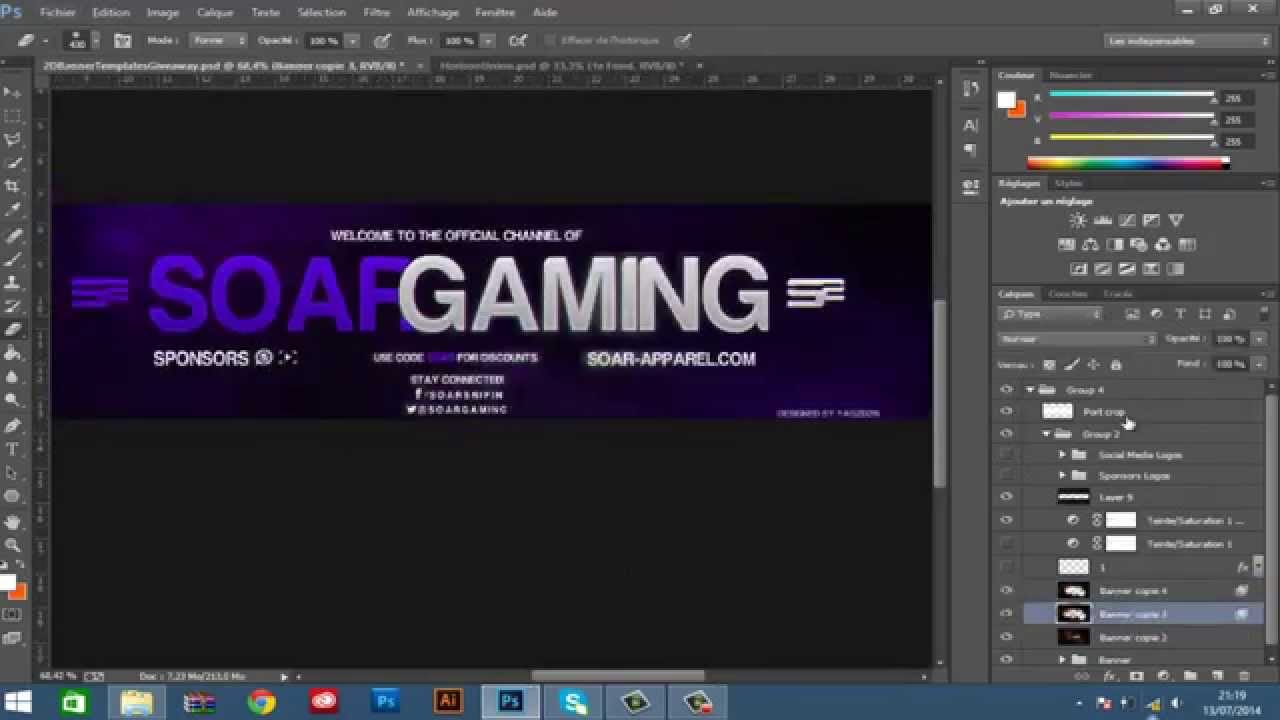Open the Affichage menu
This screenshot has width=1280, height=720.
click(x=433, y=13)
